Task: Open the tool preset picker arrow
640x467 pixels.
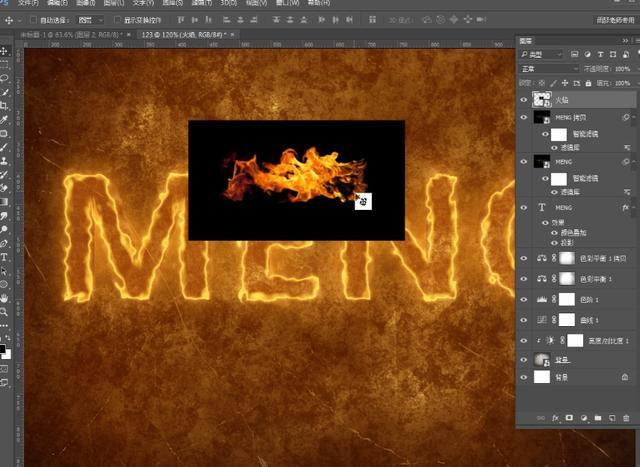Action: pos(20,20)
